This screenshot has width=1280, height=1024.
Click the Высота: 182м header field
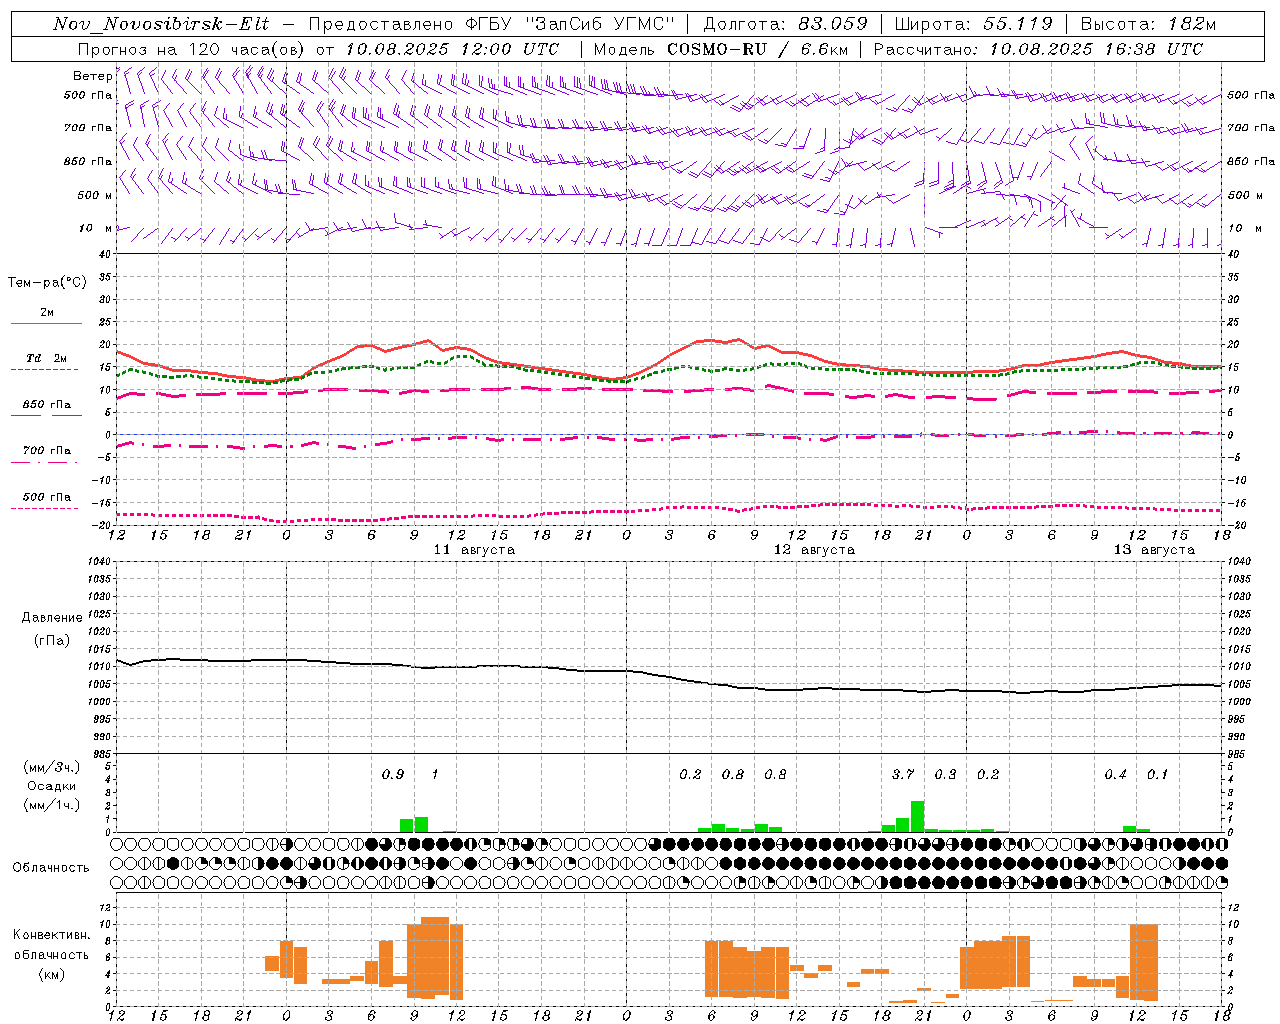1148,24
